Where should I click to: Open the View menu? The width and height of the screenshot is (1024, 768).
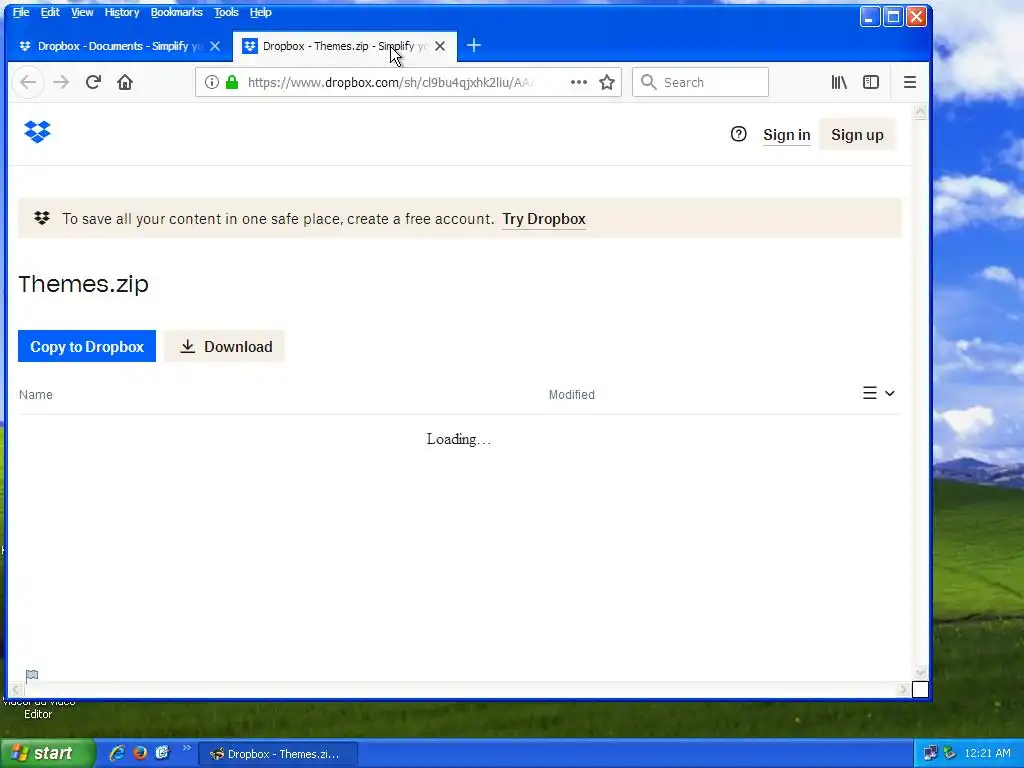(82, 12)
